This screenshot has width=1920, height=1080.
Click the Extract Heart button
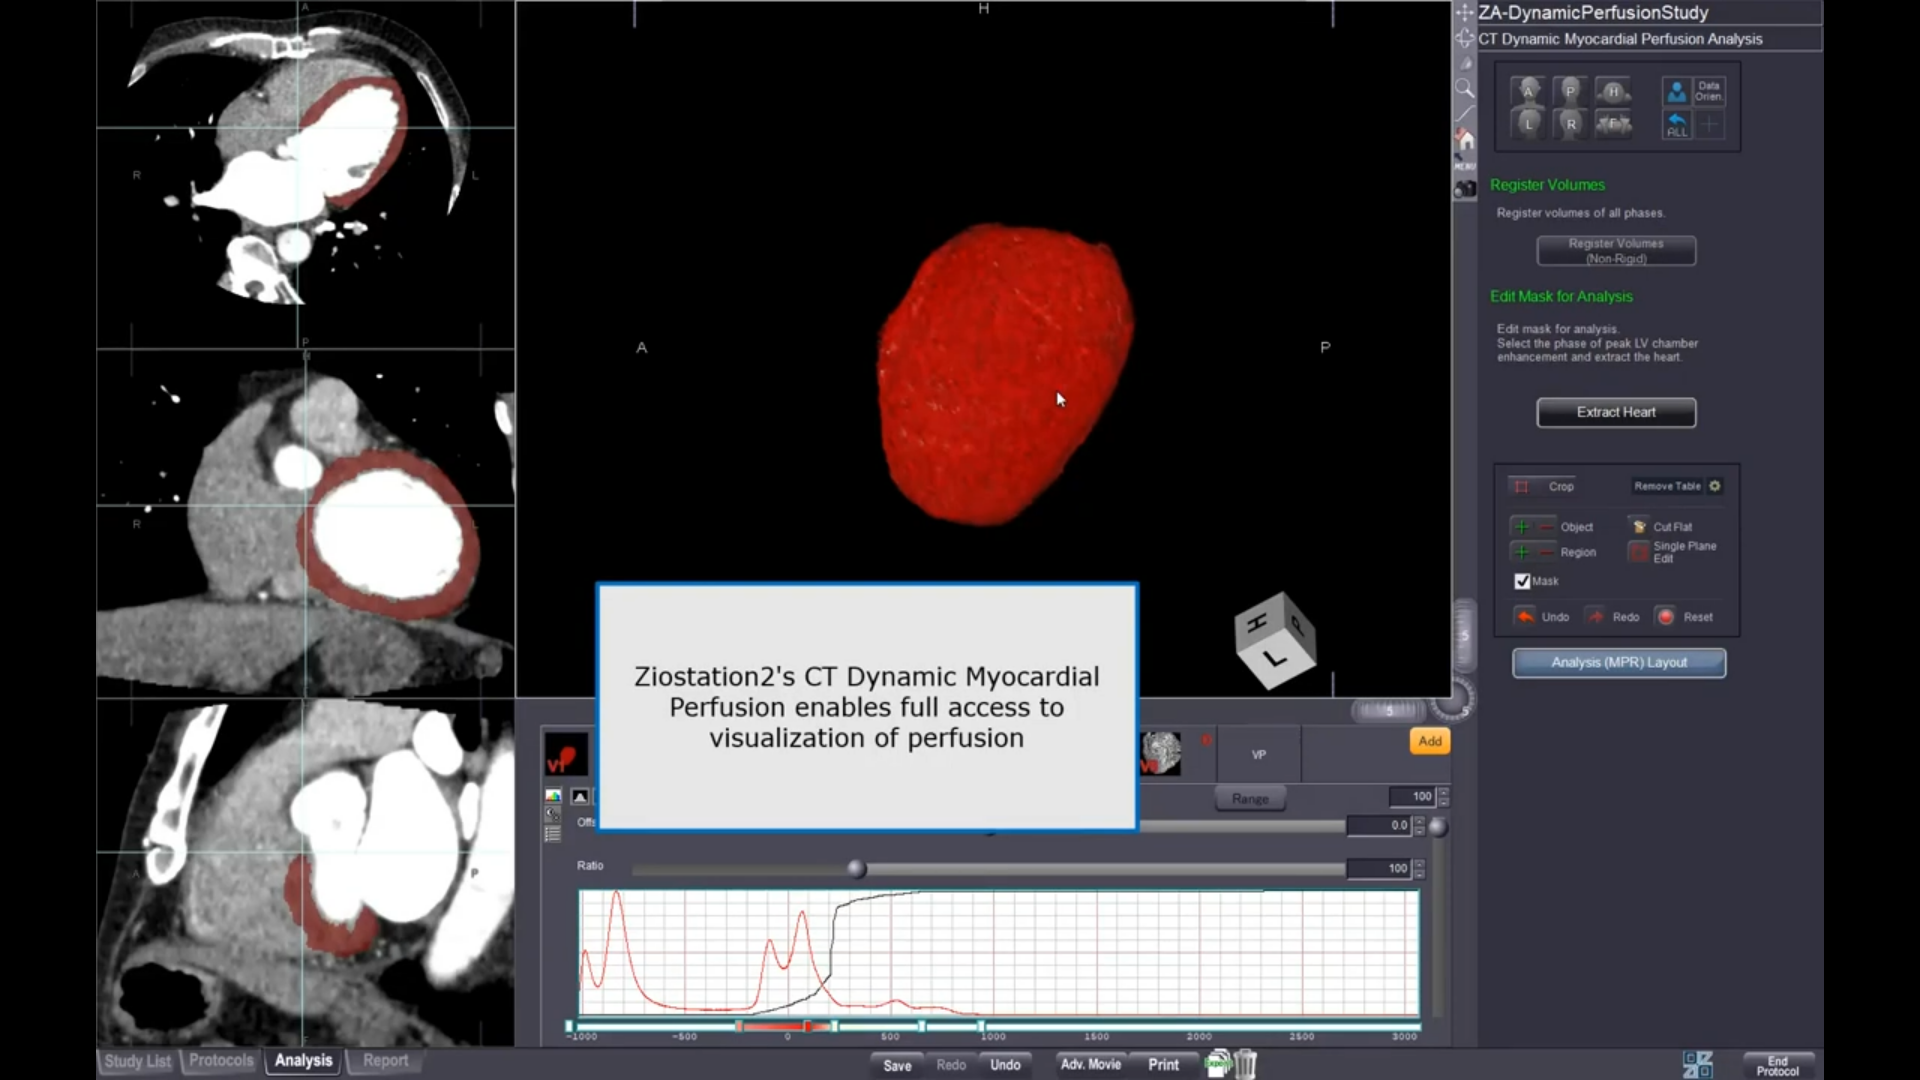pyautogui.click(x=1616, y=412)
